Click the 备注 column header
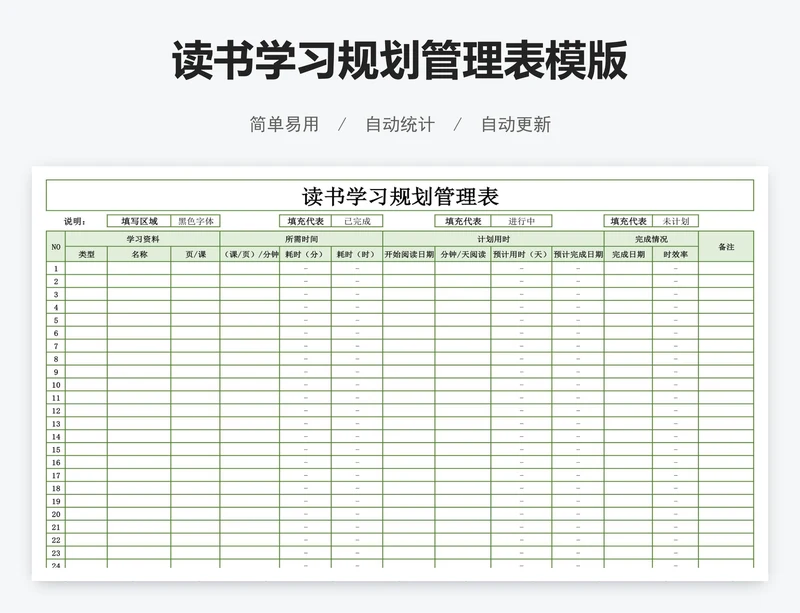Image resolution: width=800 pixels, height=613 pixels. pyautogui.click(x=726, y=247)
